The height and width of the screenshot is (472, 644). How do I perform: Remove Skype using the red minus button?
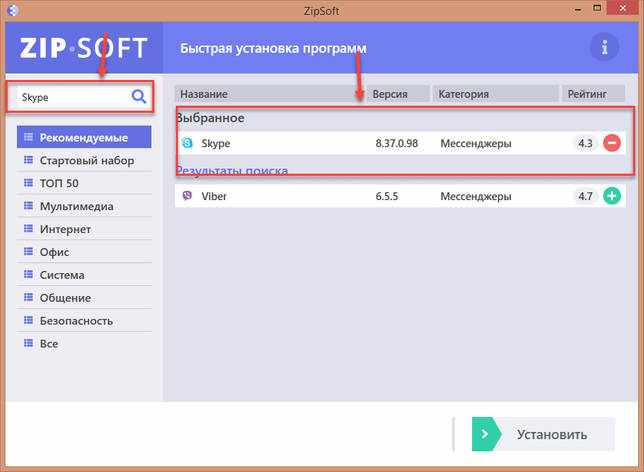[x=612, y=143]
